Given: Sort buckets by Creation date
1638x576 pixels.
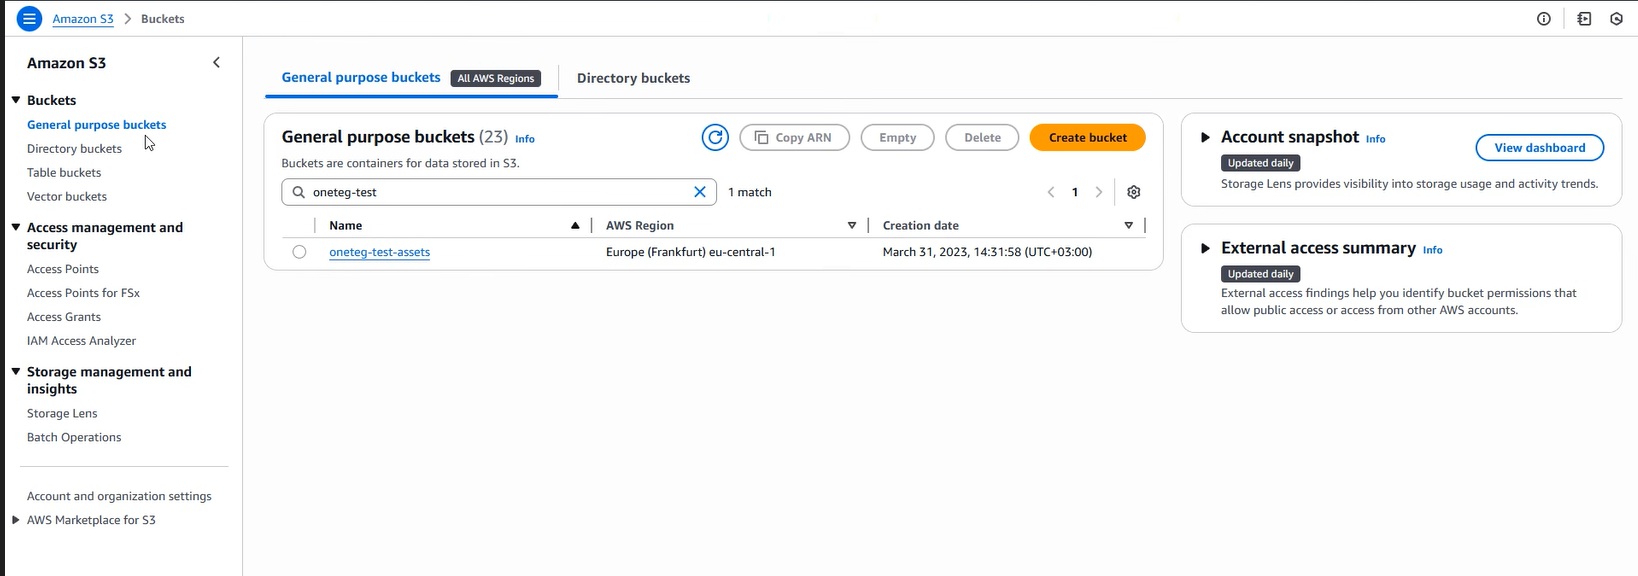Looking at the screenshot, I should (x=1128, y=226).
